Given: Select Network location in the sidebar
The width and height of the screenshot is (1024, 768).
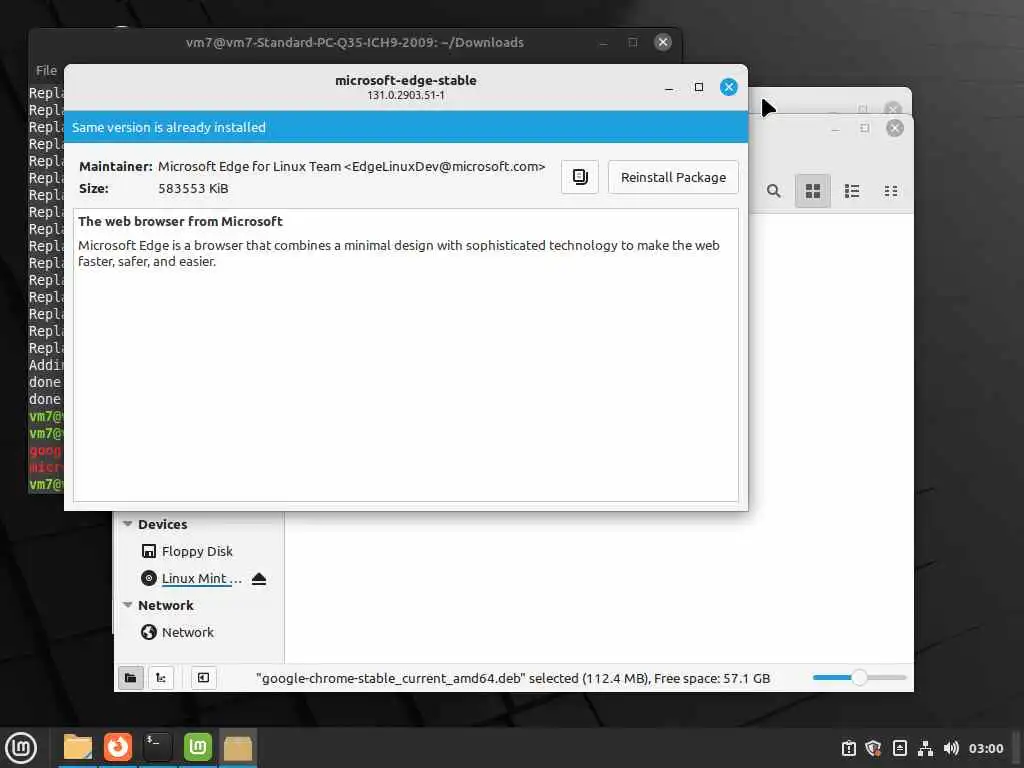Looking at the screenshot, I should (178, 632).
